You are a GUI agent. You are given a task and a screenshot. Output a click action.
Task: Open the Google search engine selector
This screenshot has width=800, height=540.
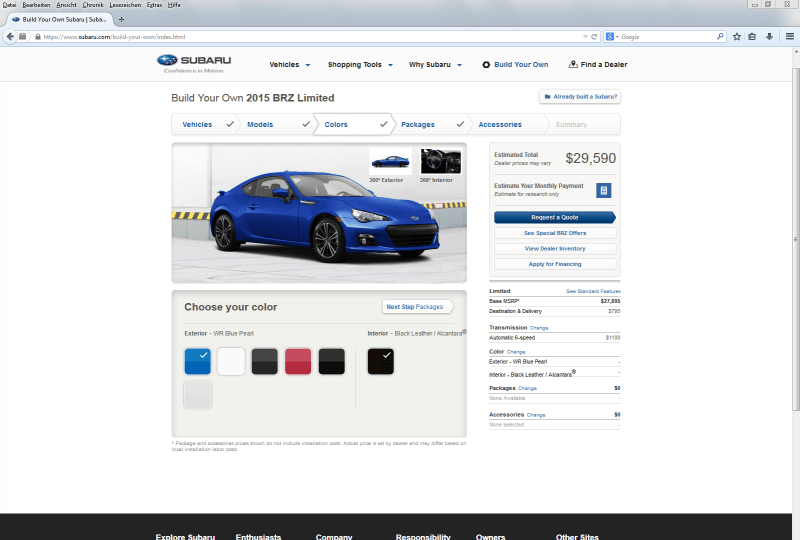click(611, 37)
